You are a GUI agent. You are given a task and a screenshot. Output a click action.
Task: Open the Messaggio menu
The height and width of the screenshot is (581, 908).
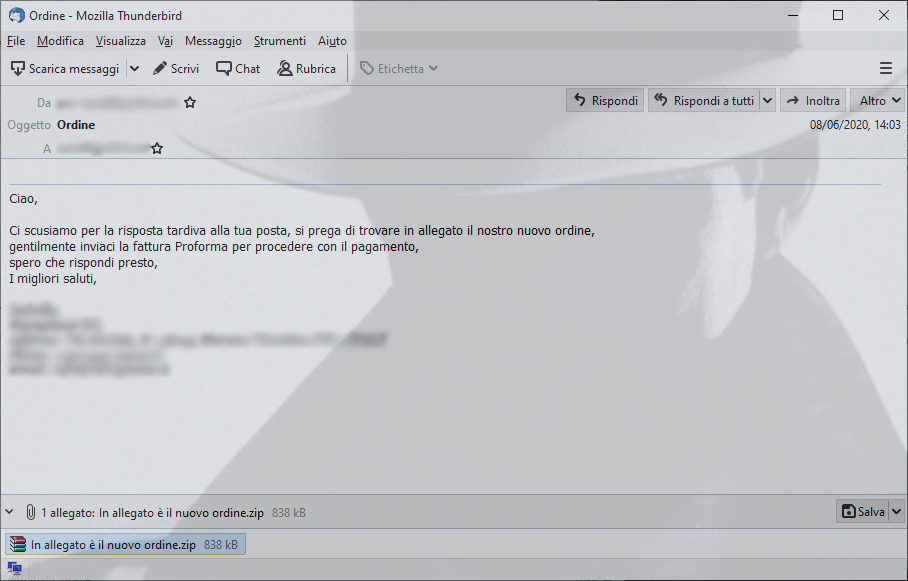pyautogui.click(x=213, y=41)
